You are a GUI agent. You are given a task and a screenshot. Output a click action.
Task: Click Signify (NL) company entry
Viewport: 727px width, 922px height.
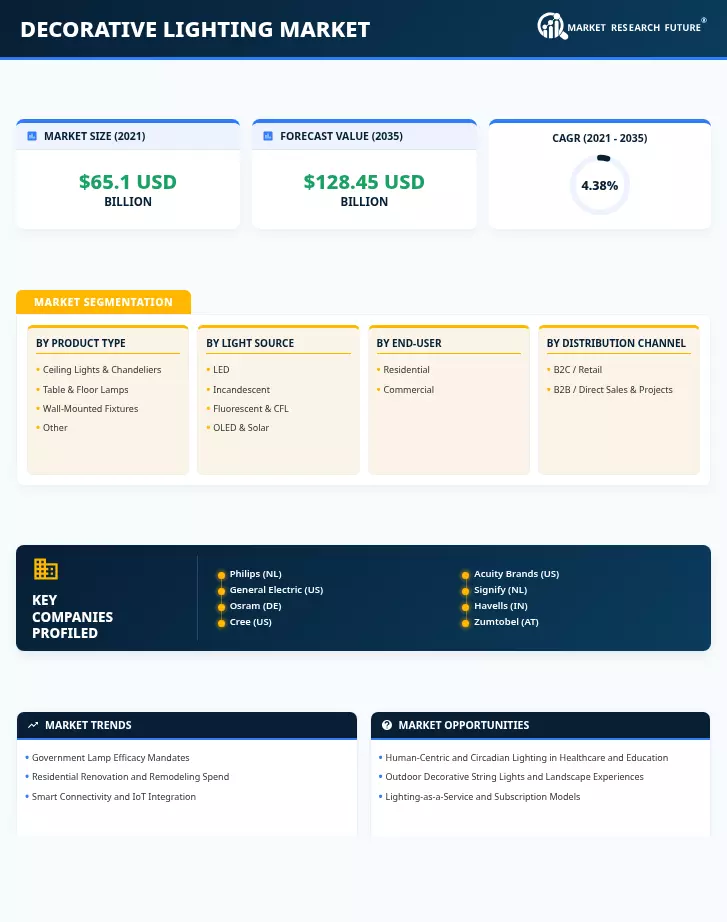[x=501, y=590]
